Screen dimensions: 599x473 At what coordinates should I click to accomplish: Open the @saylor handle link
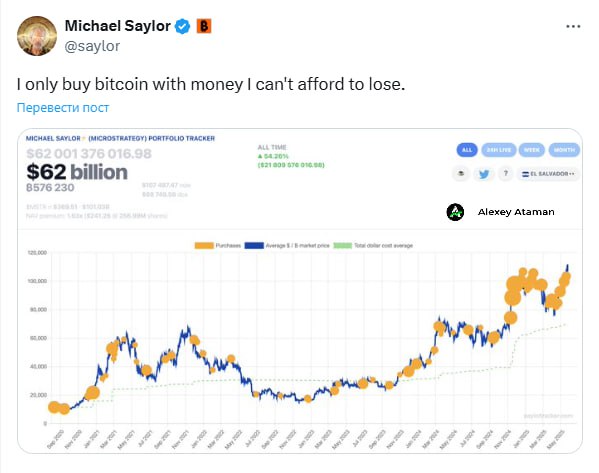(92, 46)
